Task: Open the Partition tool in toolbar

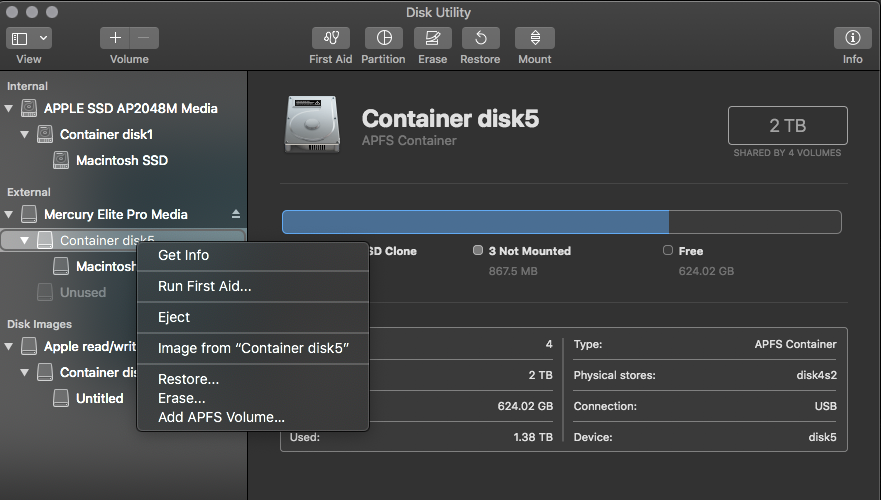Action: tap(384, 38)
